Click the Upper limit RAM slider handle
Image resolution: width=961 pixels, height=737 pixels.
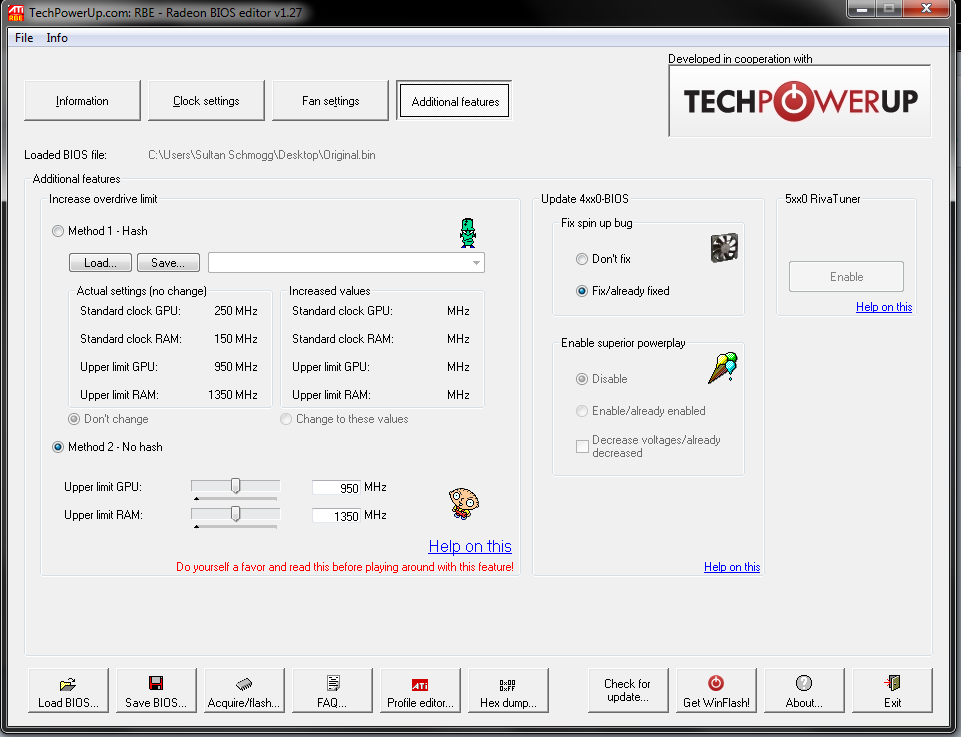[235, 513]
